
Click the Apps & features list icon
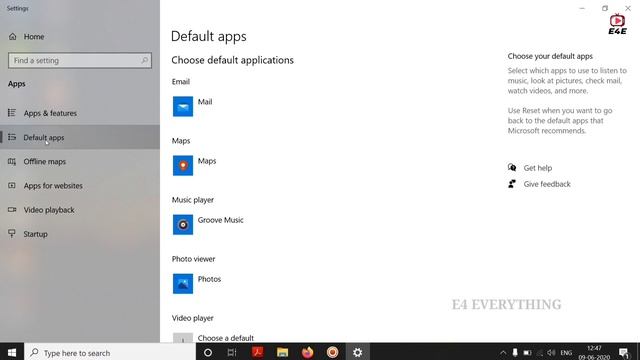tap(12, 113)
